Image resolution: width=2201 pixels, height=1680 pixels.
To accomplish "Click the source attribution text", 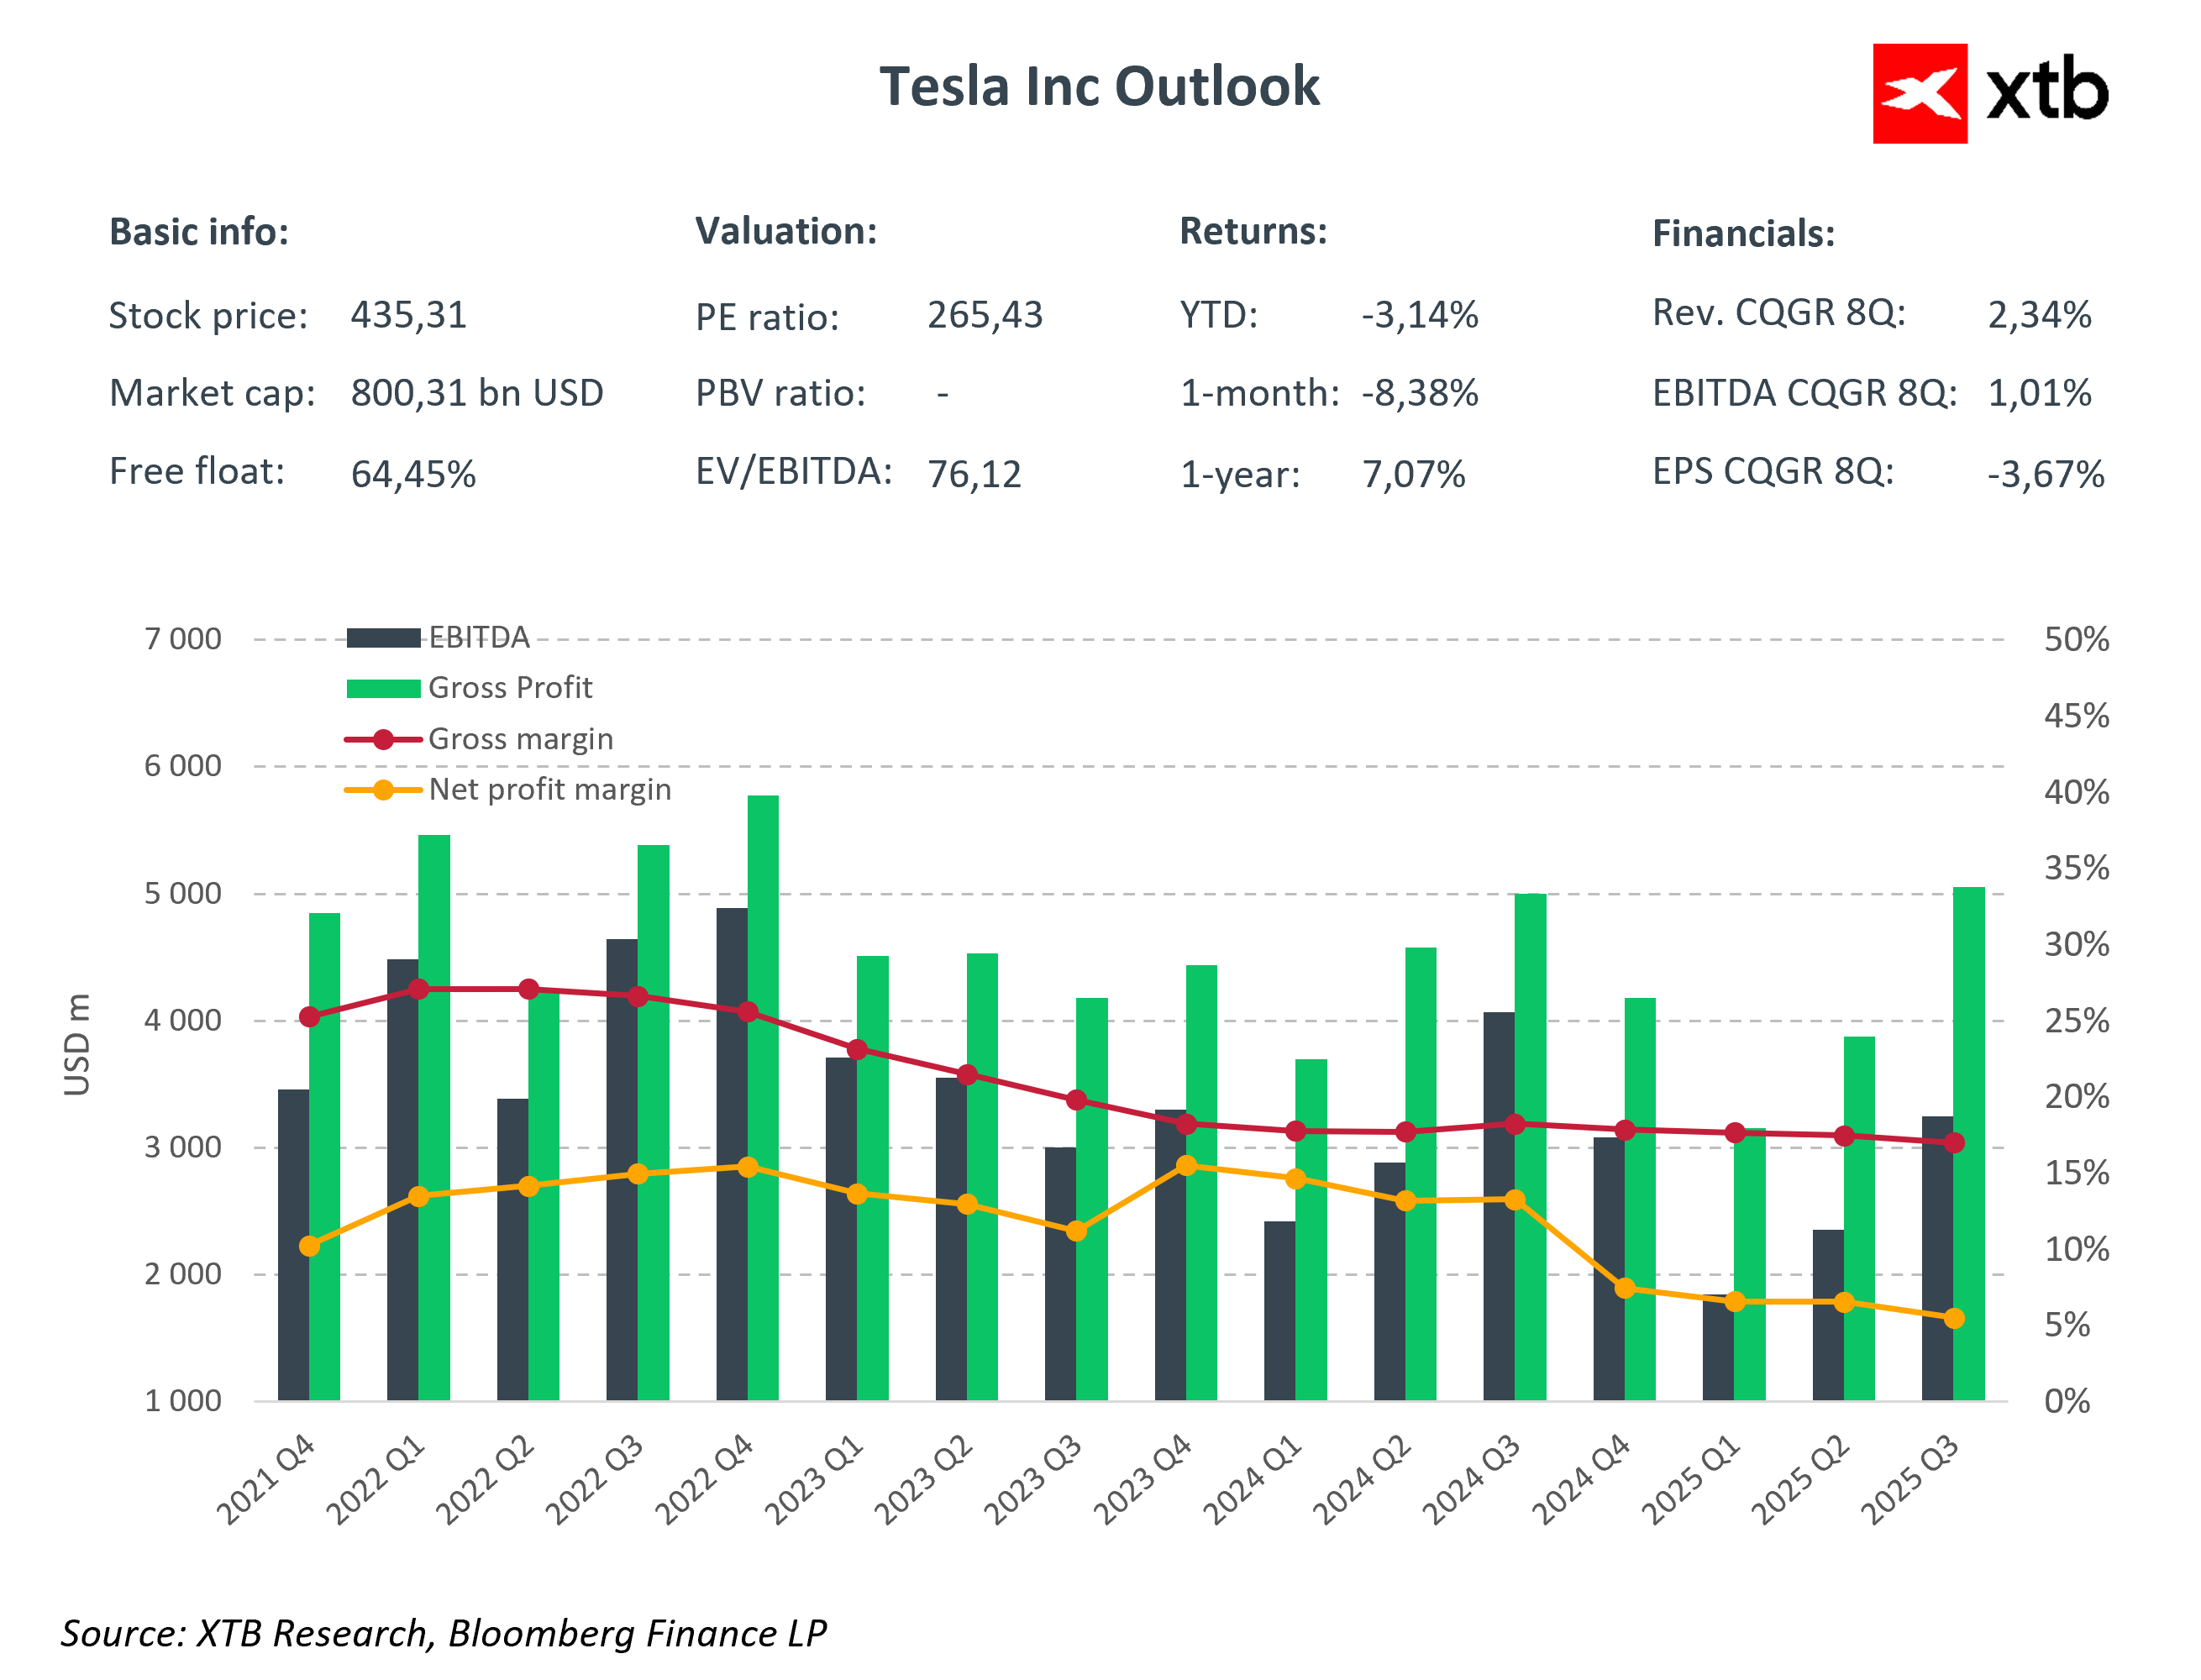I will pos(443,1633).
